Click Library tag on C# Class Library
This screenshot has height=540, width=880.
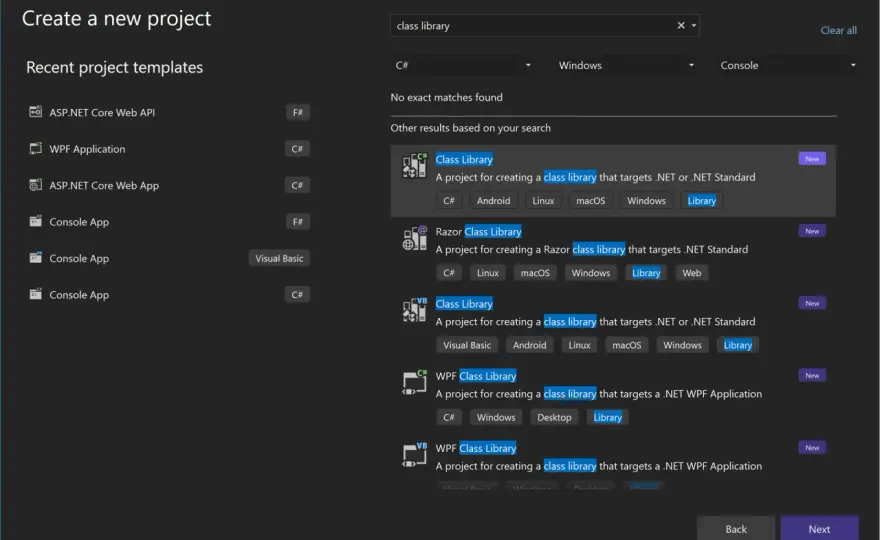pos(702,200)
